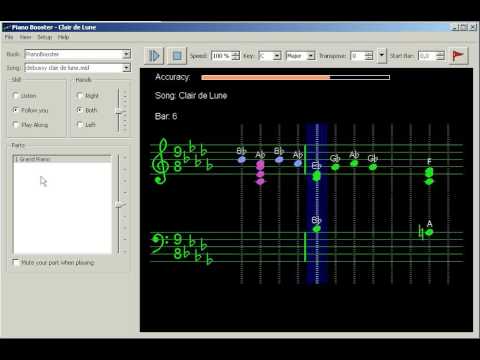Click the Parts volume slider handle
This screenshot has height=360, width=480.
(x=119, y=205)
